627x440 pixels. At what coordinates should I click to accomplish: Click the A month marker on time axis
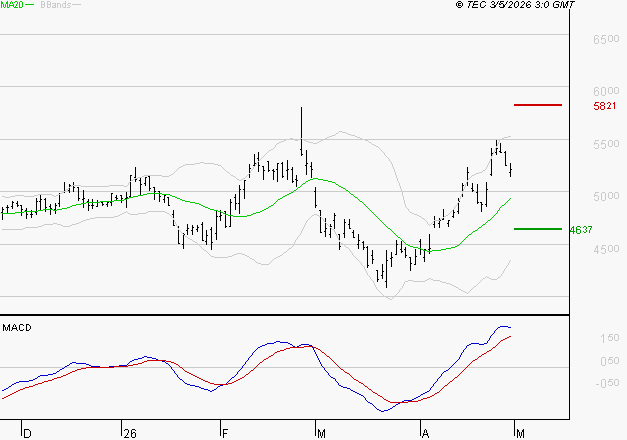[x=425, y=434]
